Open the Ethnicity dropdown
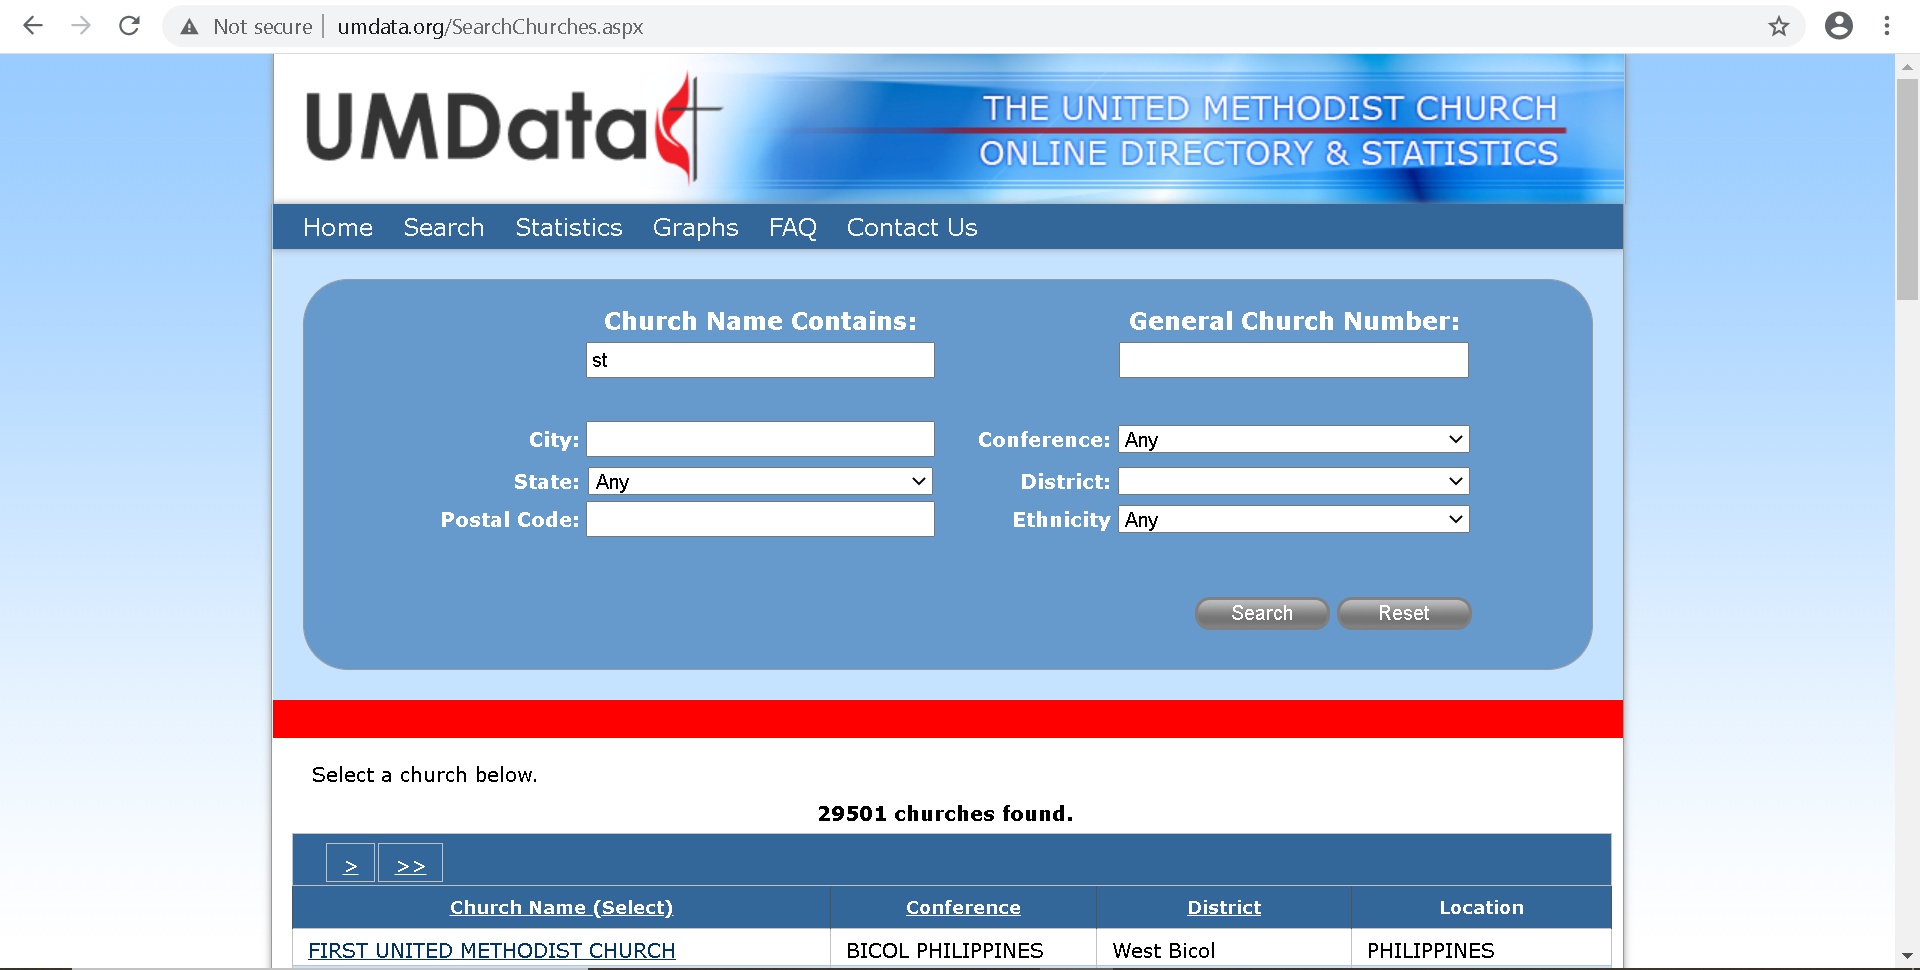Screen dimensions: 1920x970 (x=1294, y=519)
